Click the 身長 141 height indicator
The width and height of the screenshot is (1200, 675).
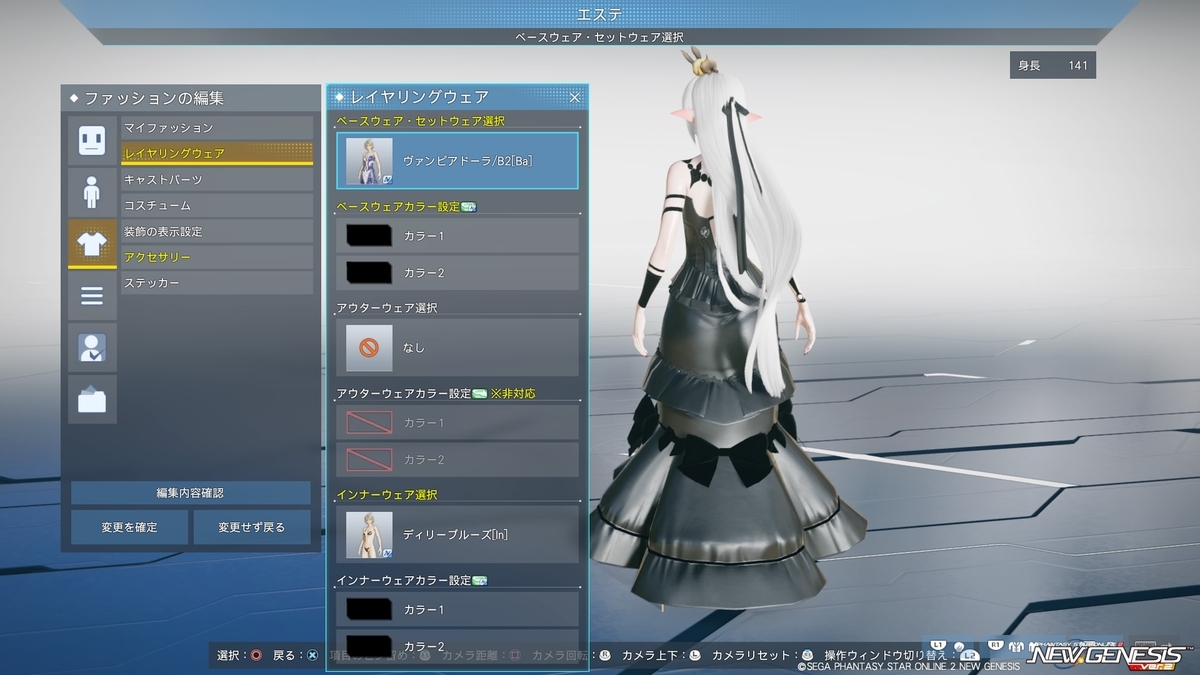[1053, 65]
